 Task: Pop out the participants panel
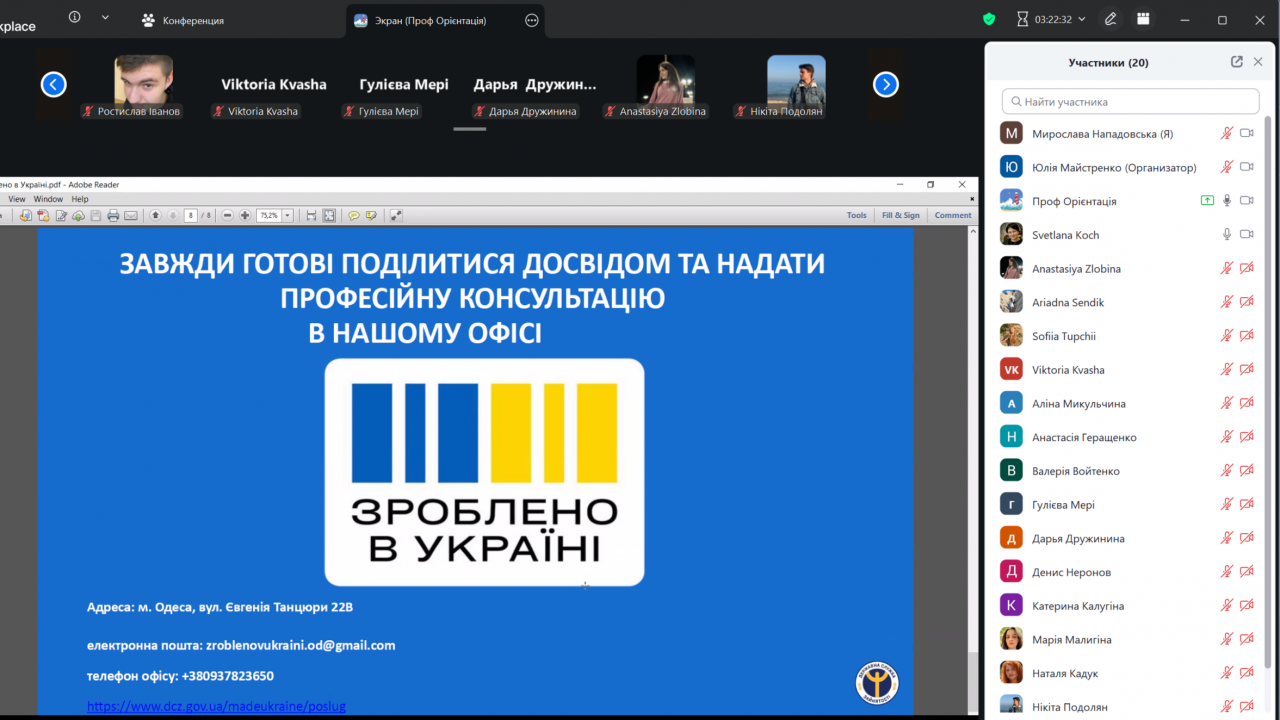(1237, 62)
